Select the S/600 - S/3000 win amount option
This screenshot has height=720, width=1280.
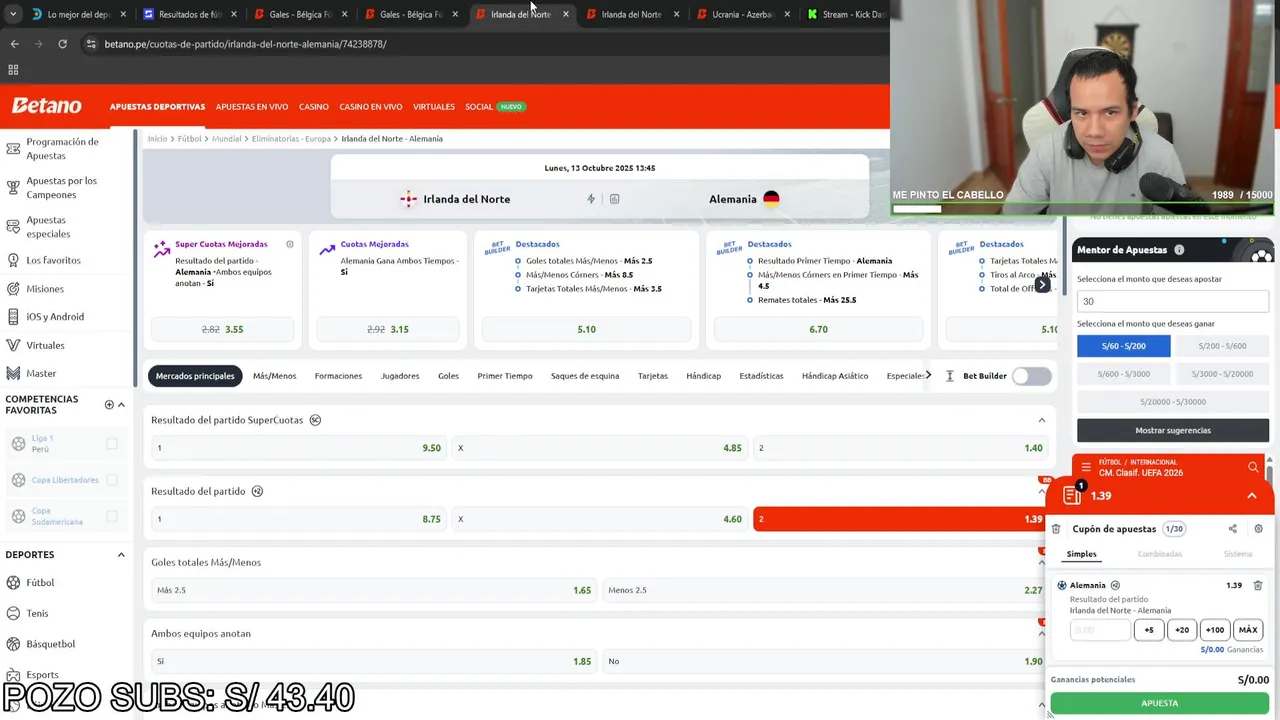(x=1124, y=374)
